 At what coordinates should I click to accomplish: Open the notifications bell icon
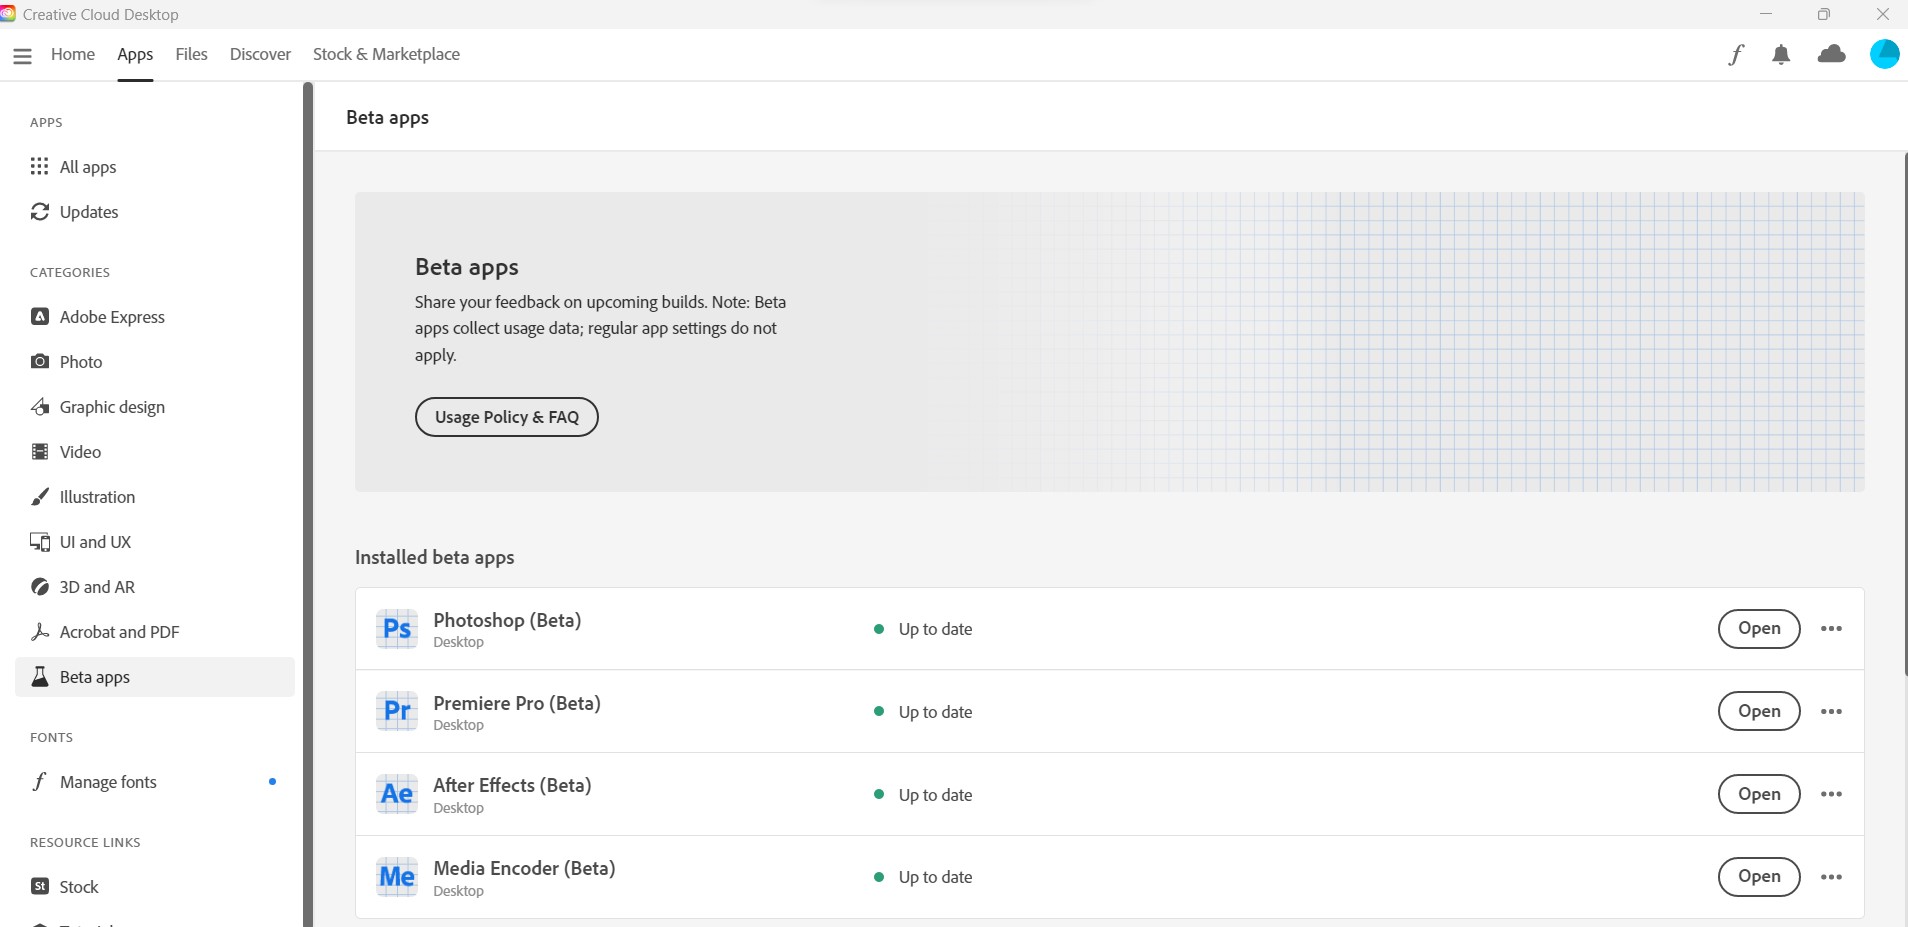pyautogui.click(x=1782, y=54)
